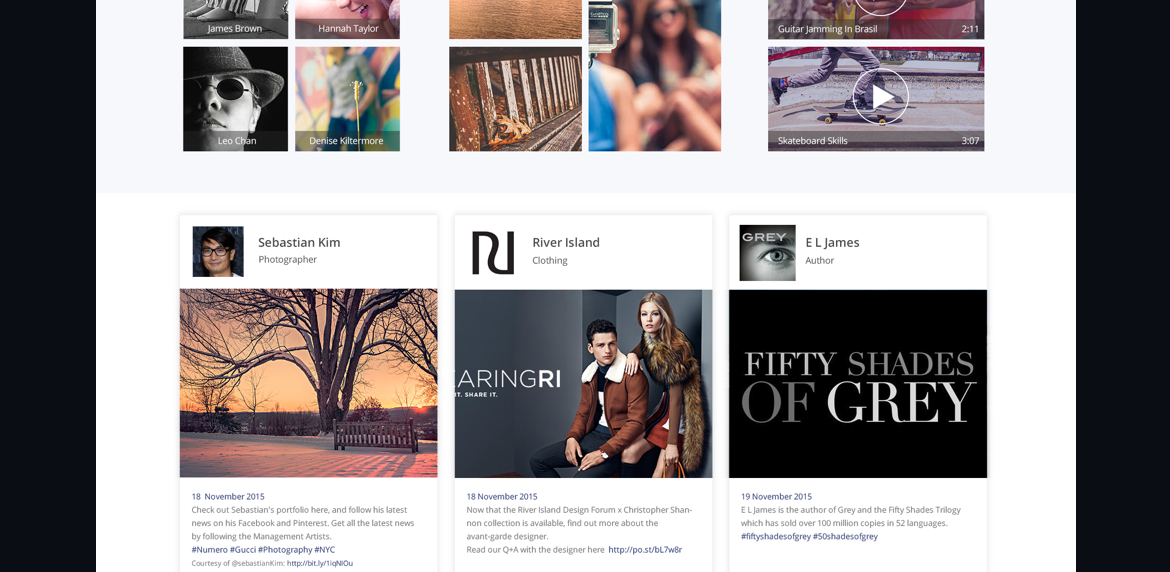The image size is (1170, 572).
Task: Open Leo Chan's profile photo
Action: (x=235, y=98)
